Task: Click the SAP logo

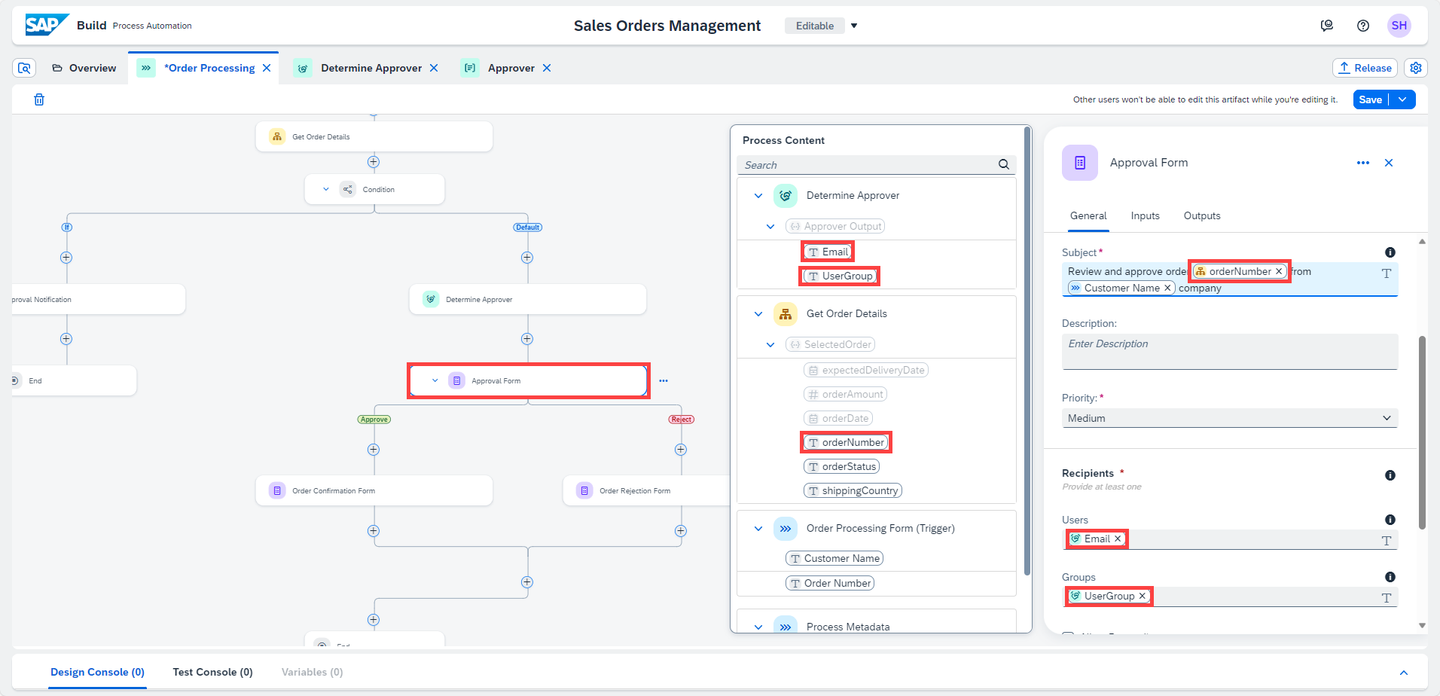Action: (x=47, y=25)
